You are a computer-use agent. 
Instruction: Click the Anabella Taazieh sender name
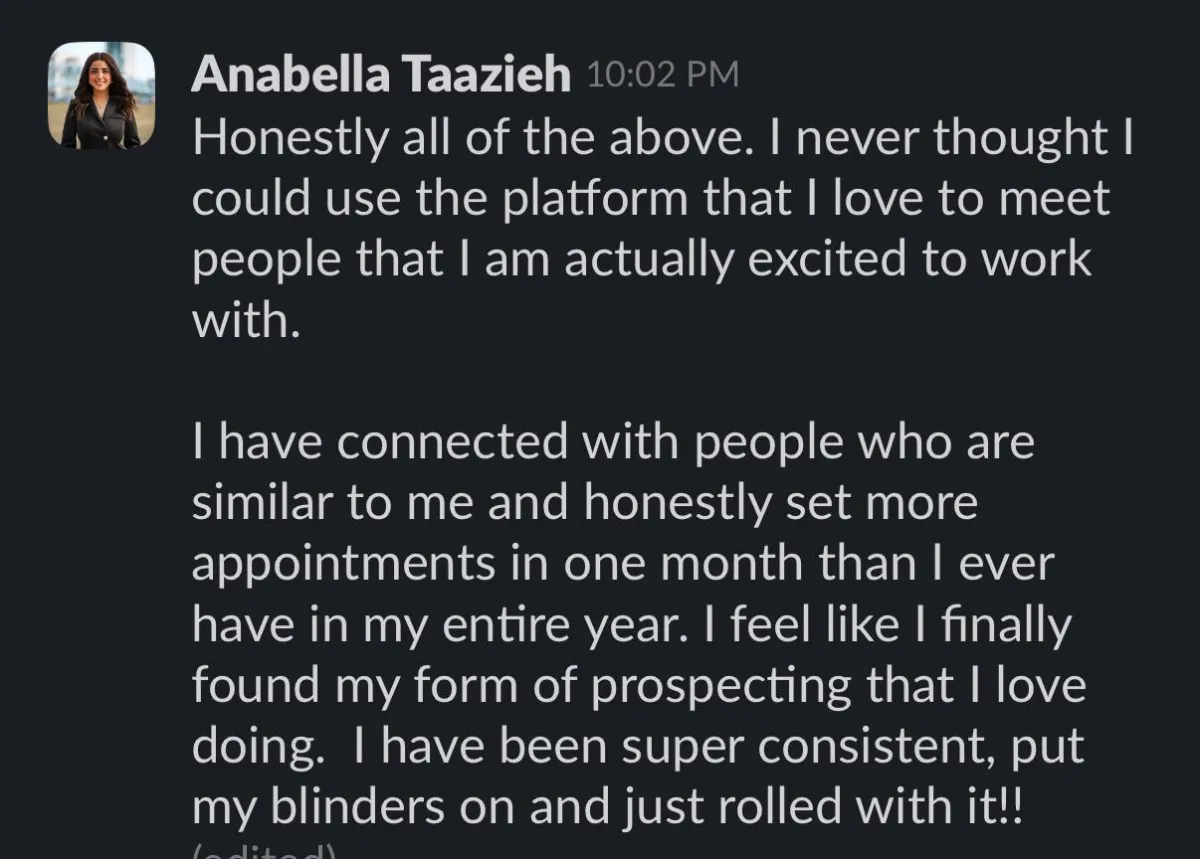pos(380,76)
